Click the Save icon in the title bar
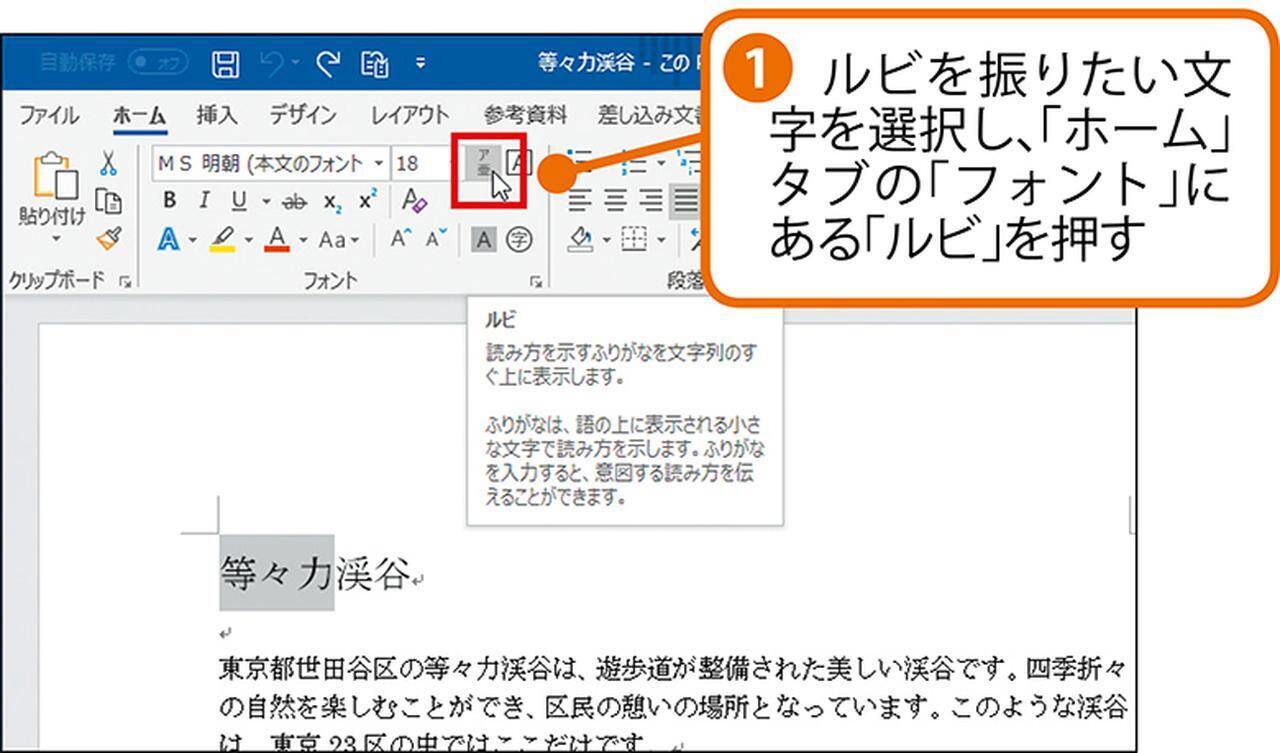The image size is (1280, 753). point(225,65)
